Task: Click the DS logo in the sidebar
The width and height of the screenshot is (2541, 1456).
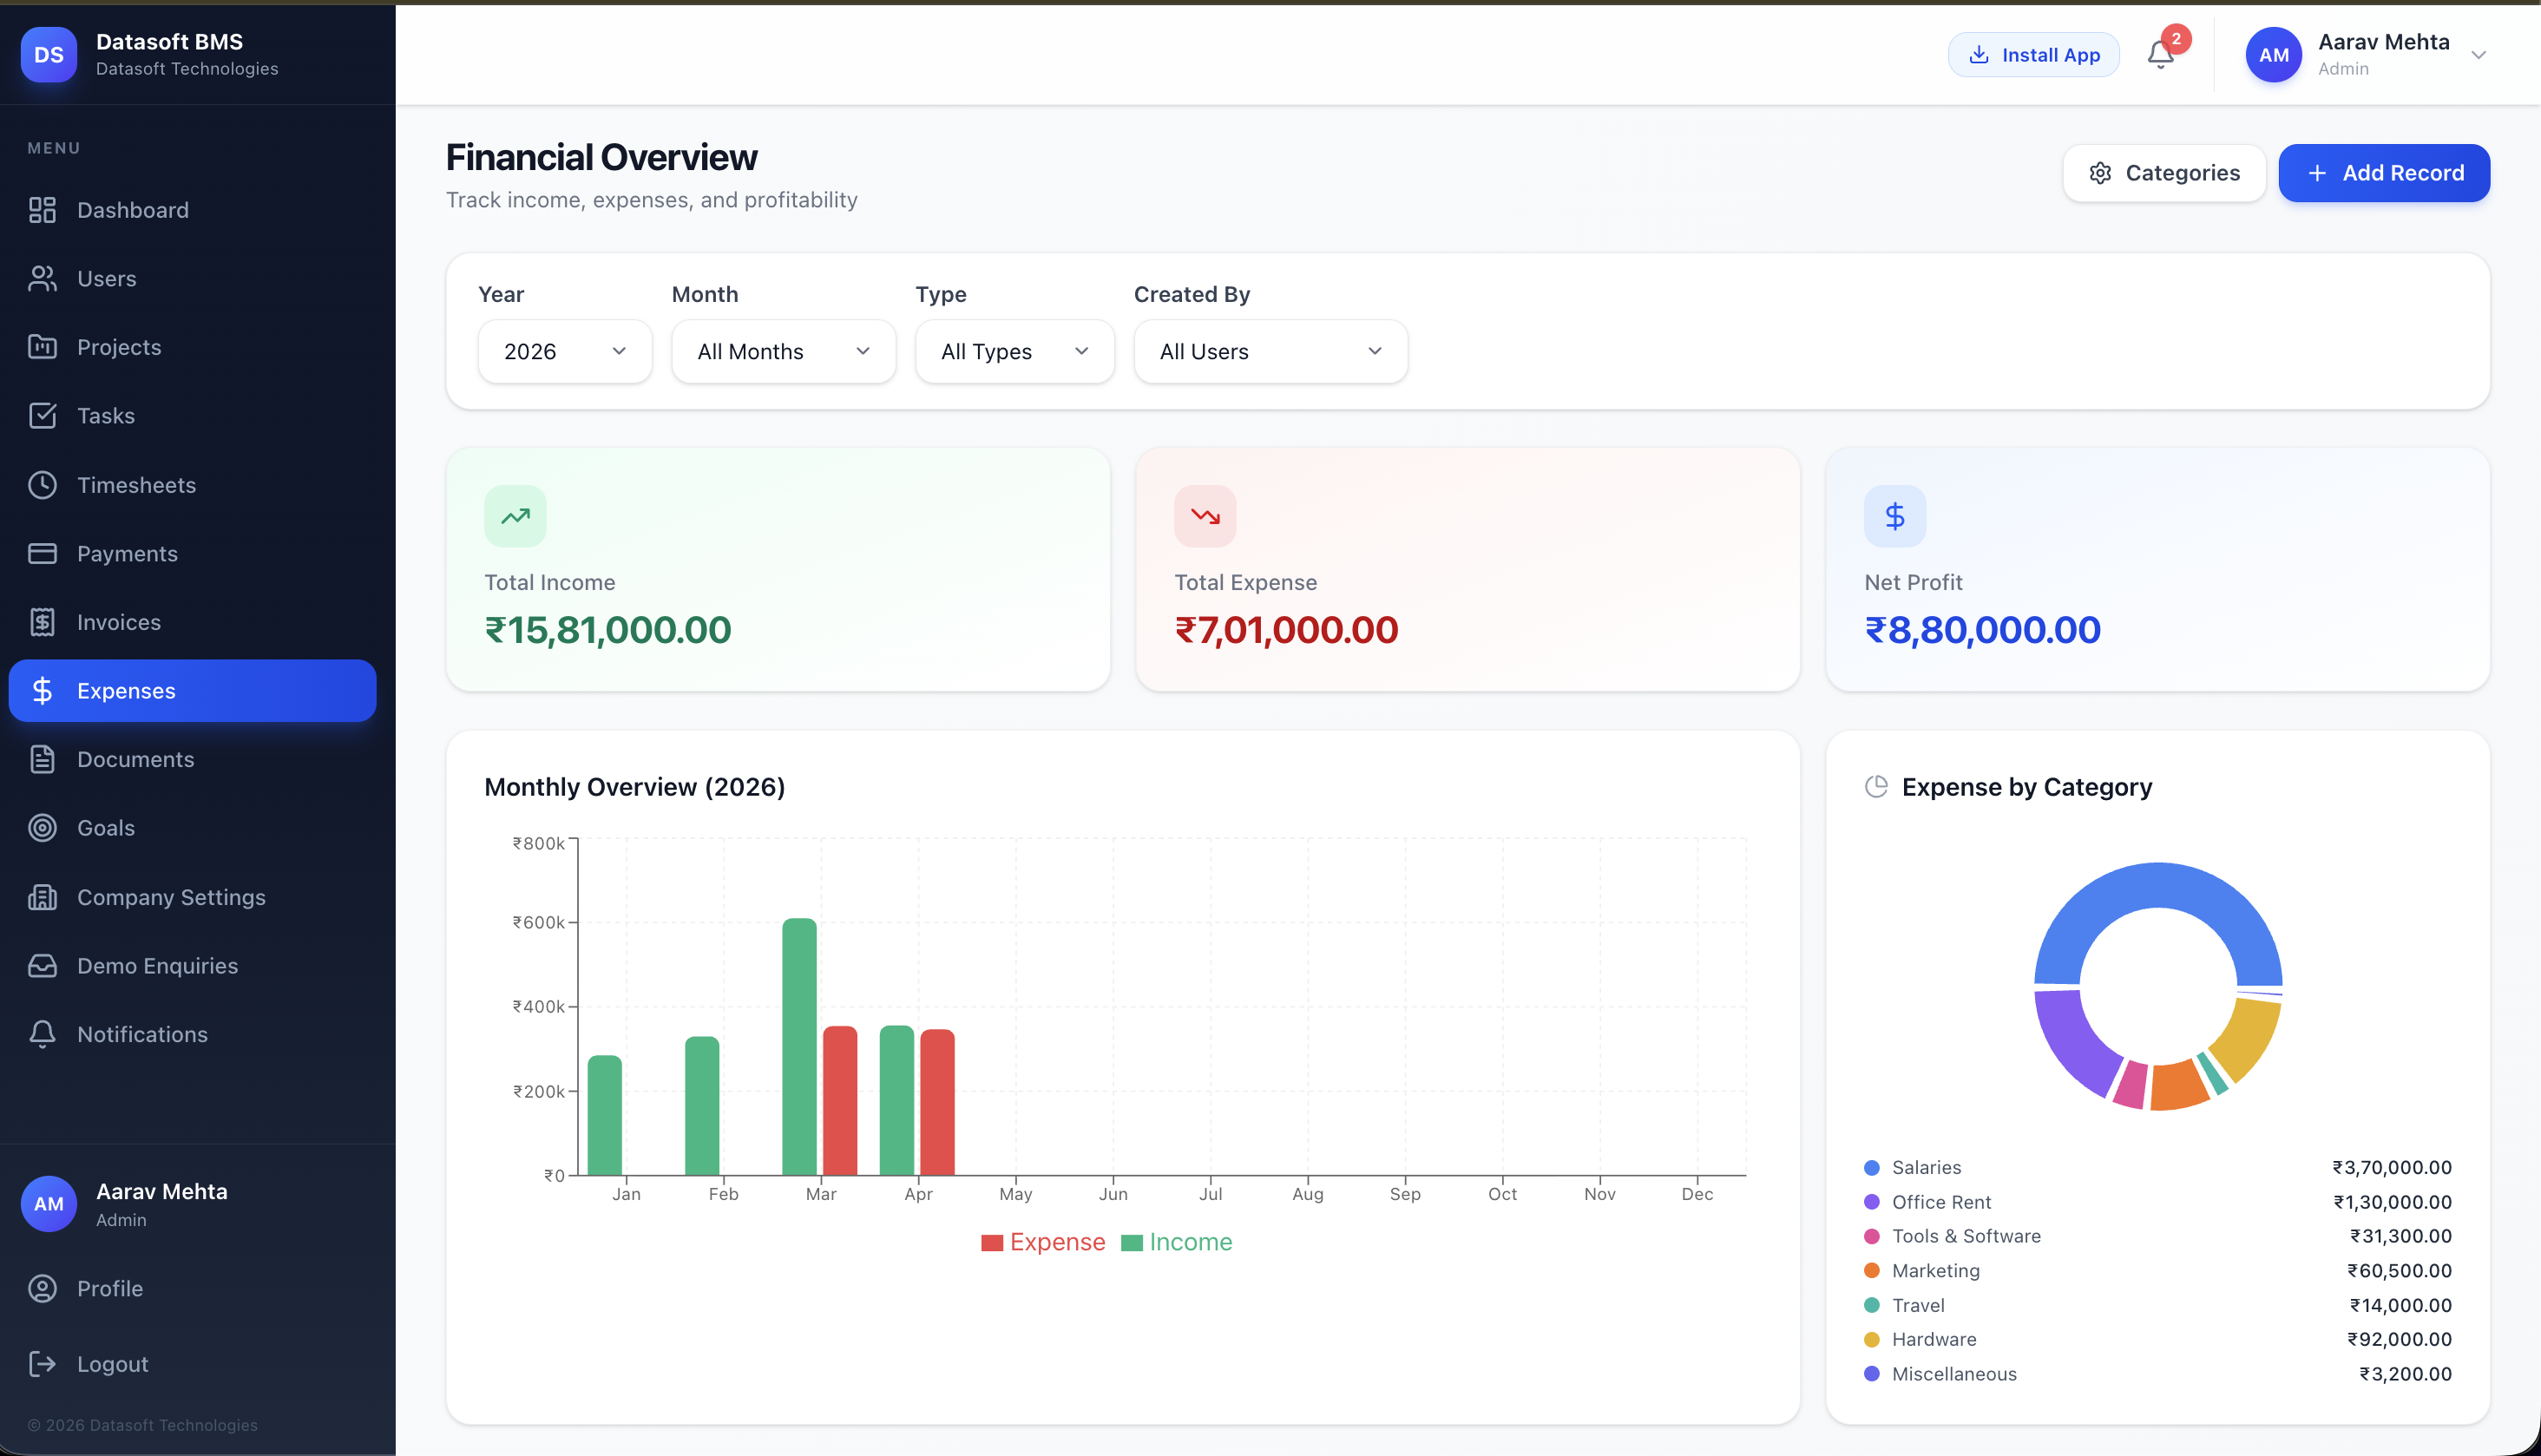Action: (48, 55)
